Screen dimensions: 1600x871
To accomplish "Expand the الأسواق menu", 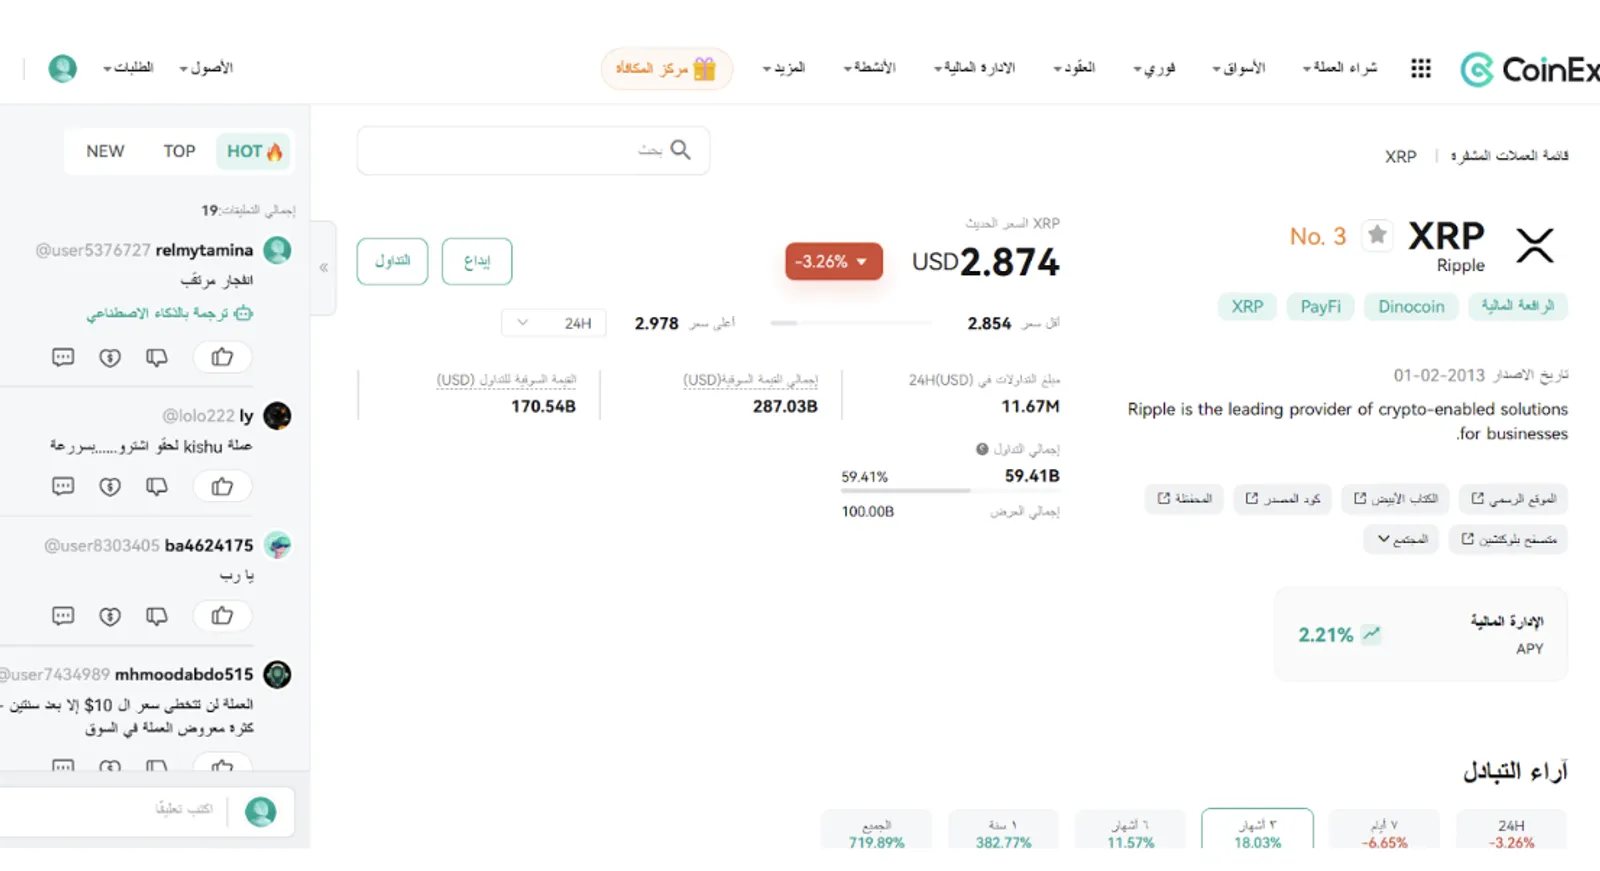I will tap(1239, 68).
